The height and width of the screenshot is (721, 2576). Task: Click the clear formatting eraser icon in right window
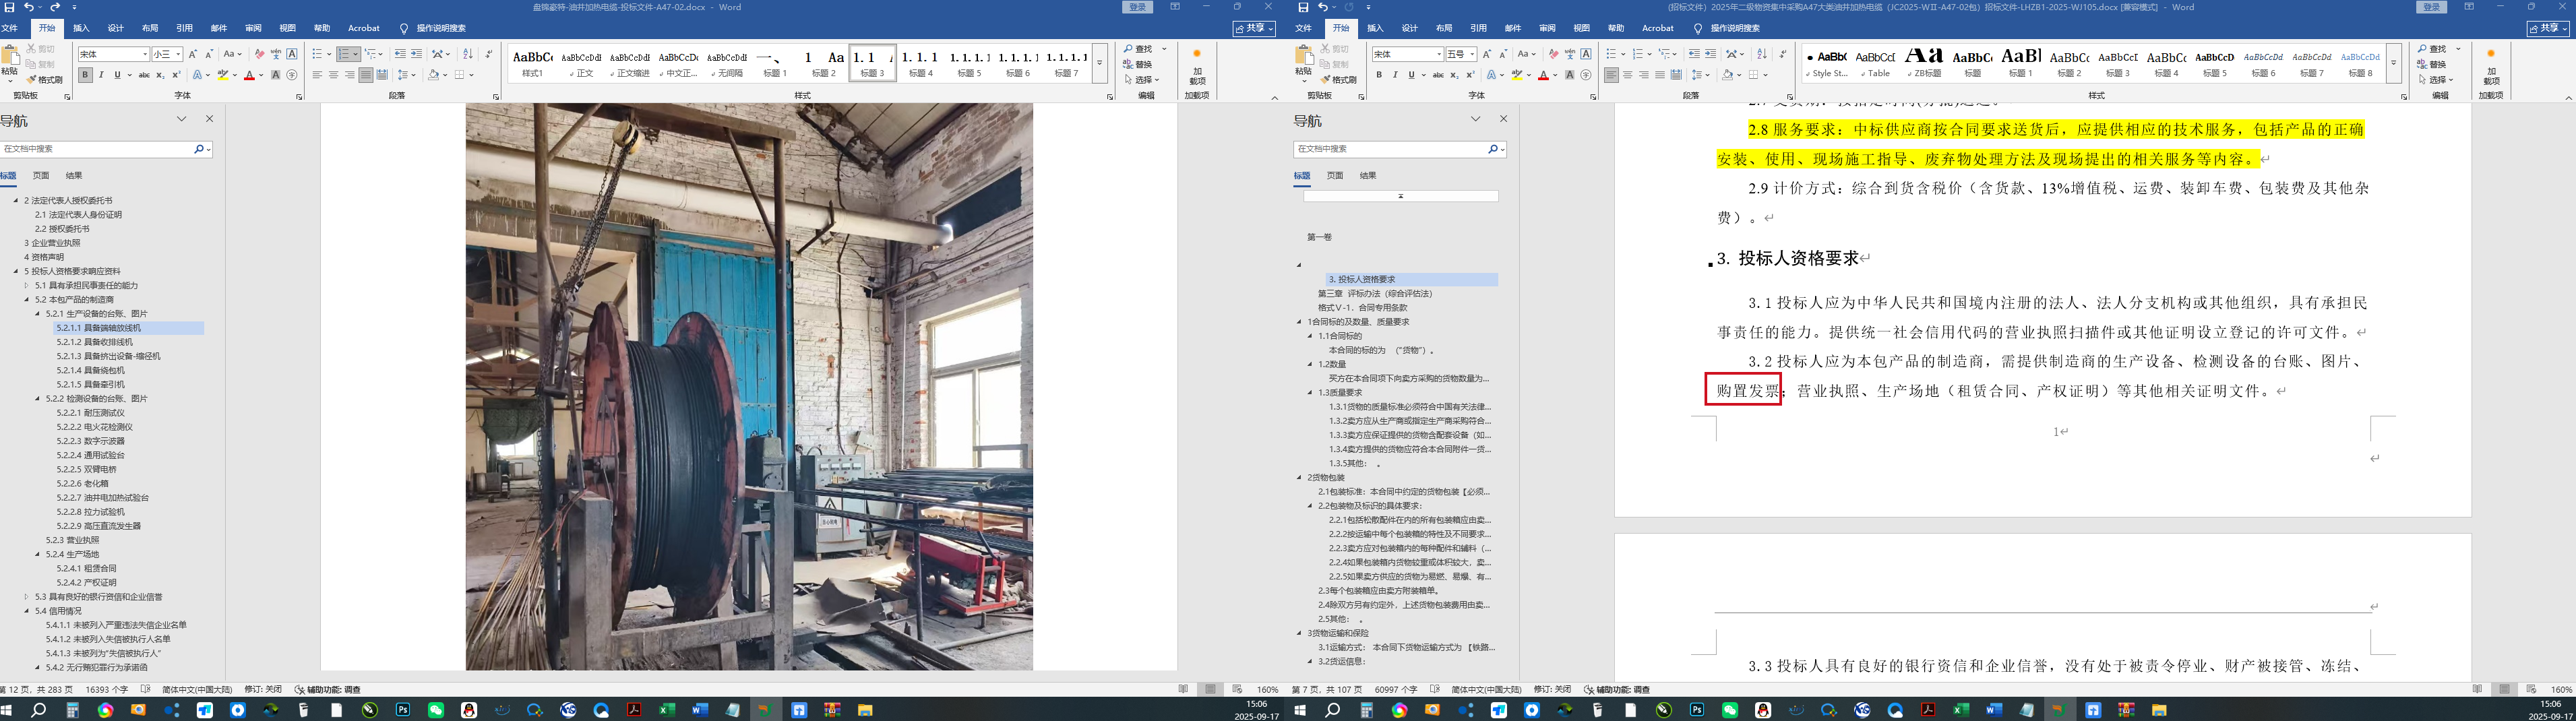coord(1553,54)
